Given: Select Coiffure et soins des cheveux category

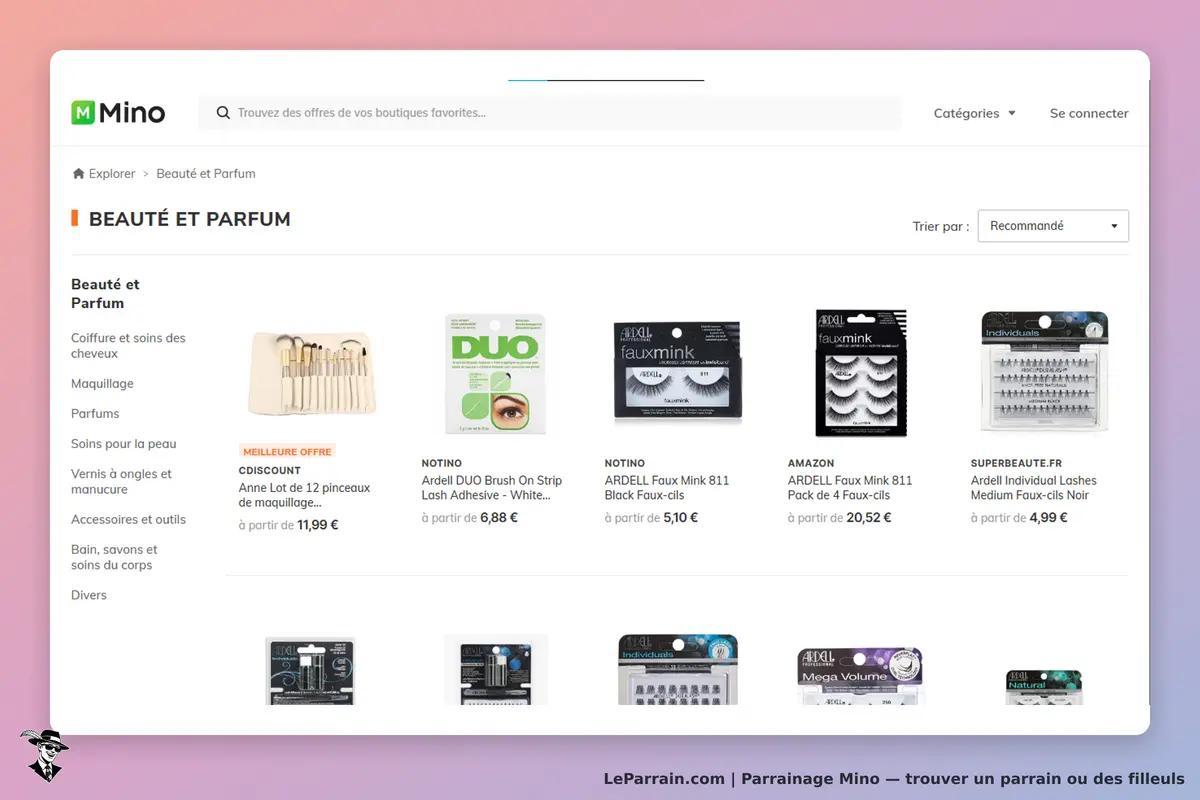Looking at the screenshot, I should tap(128, 346).
